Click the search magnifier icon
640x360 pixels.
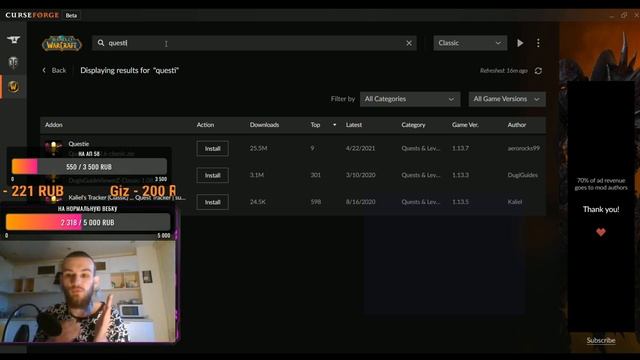tap(101, 43)
